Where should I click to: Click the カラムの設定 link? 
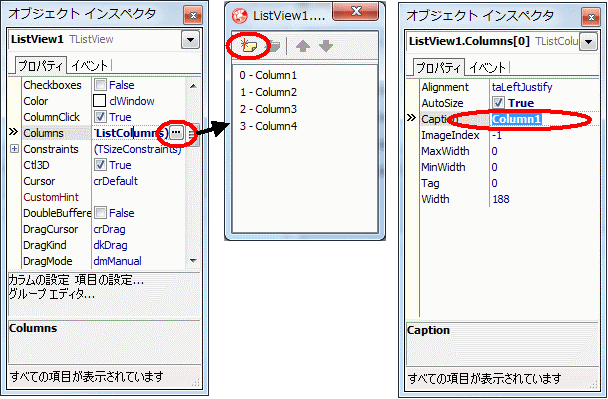[x=39, y=280]
